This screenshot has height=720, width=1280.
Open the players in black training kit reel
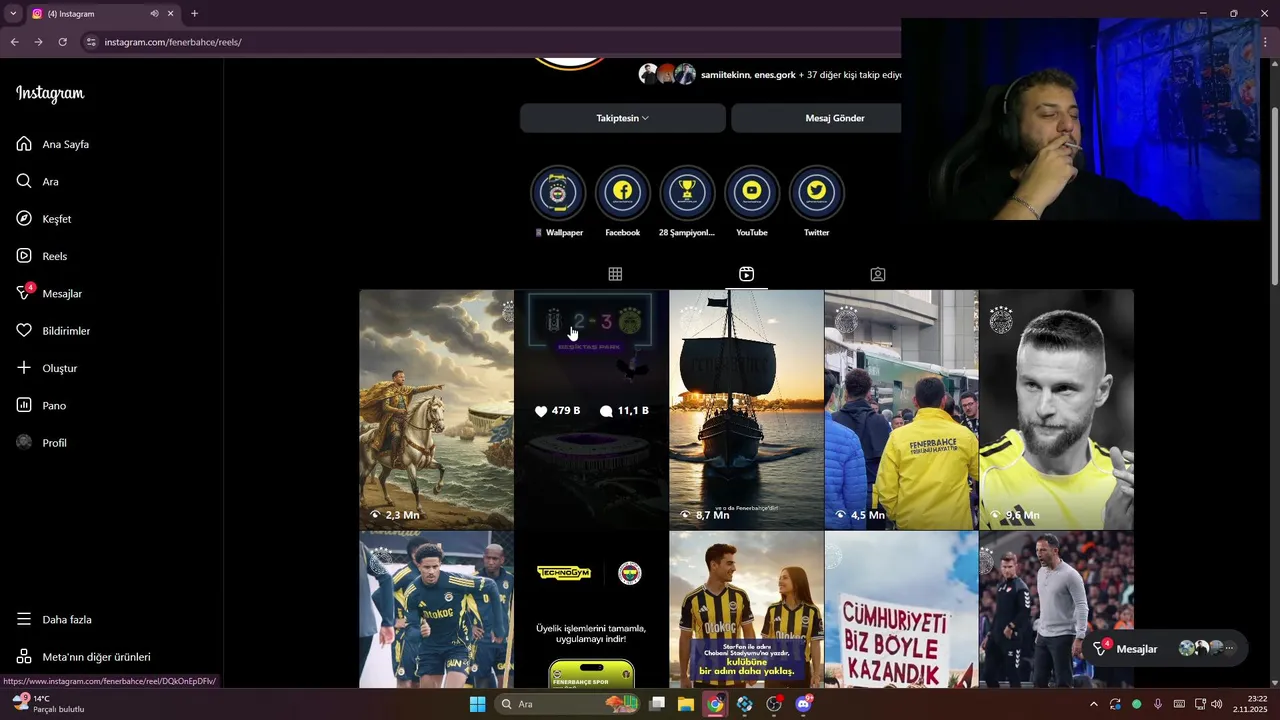click(437, 609)
